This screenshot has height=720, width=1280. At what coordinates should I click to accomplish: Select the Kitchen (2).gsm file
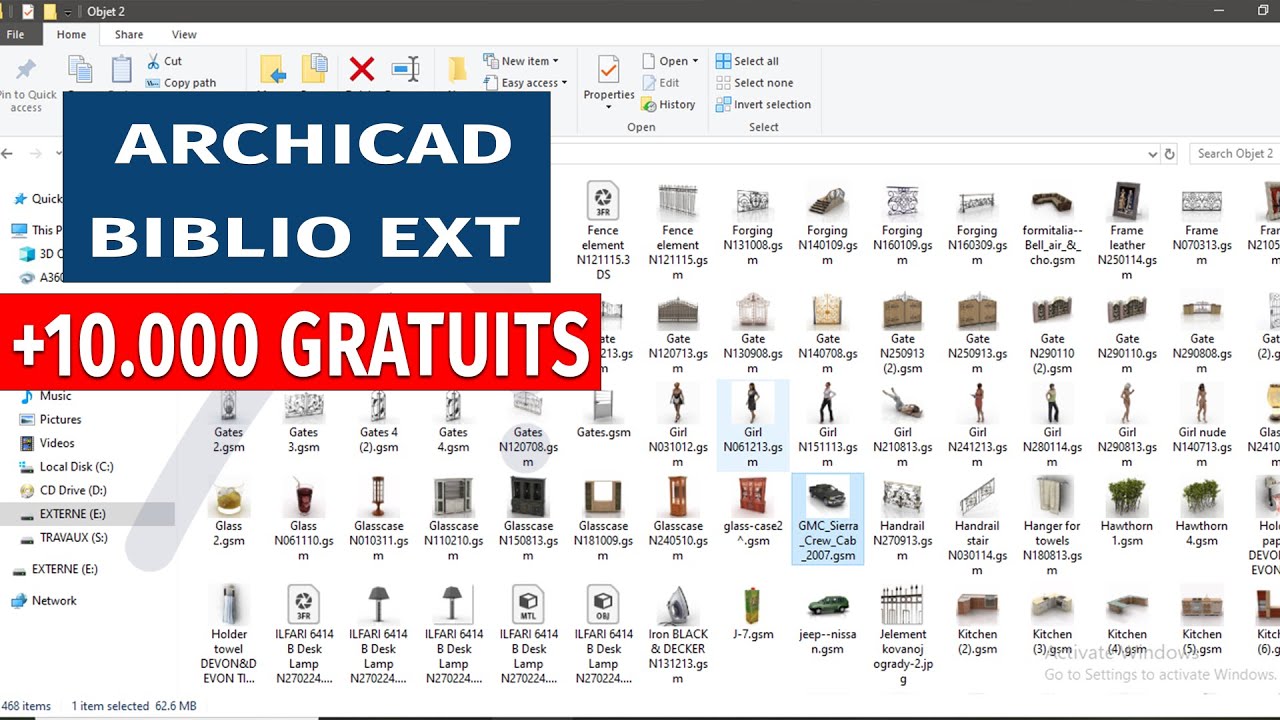coord(977,620)
